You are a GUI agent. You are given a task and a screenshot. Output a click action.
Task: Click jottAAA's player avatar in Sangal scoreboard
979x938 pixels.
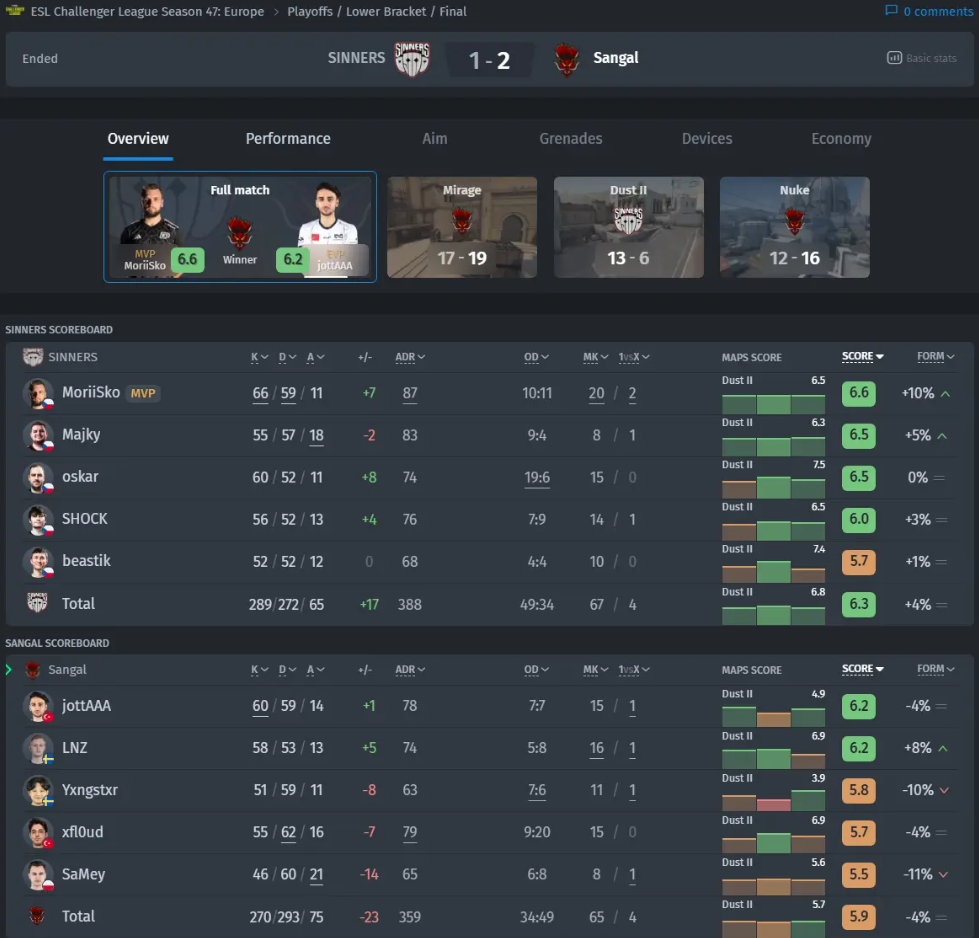click(38, 706)
